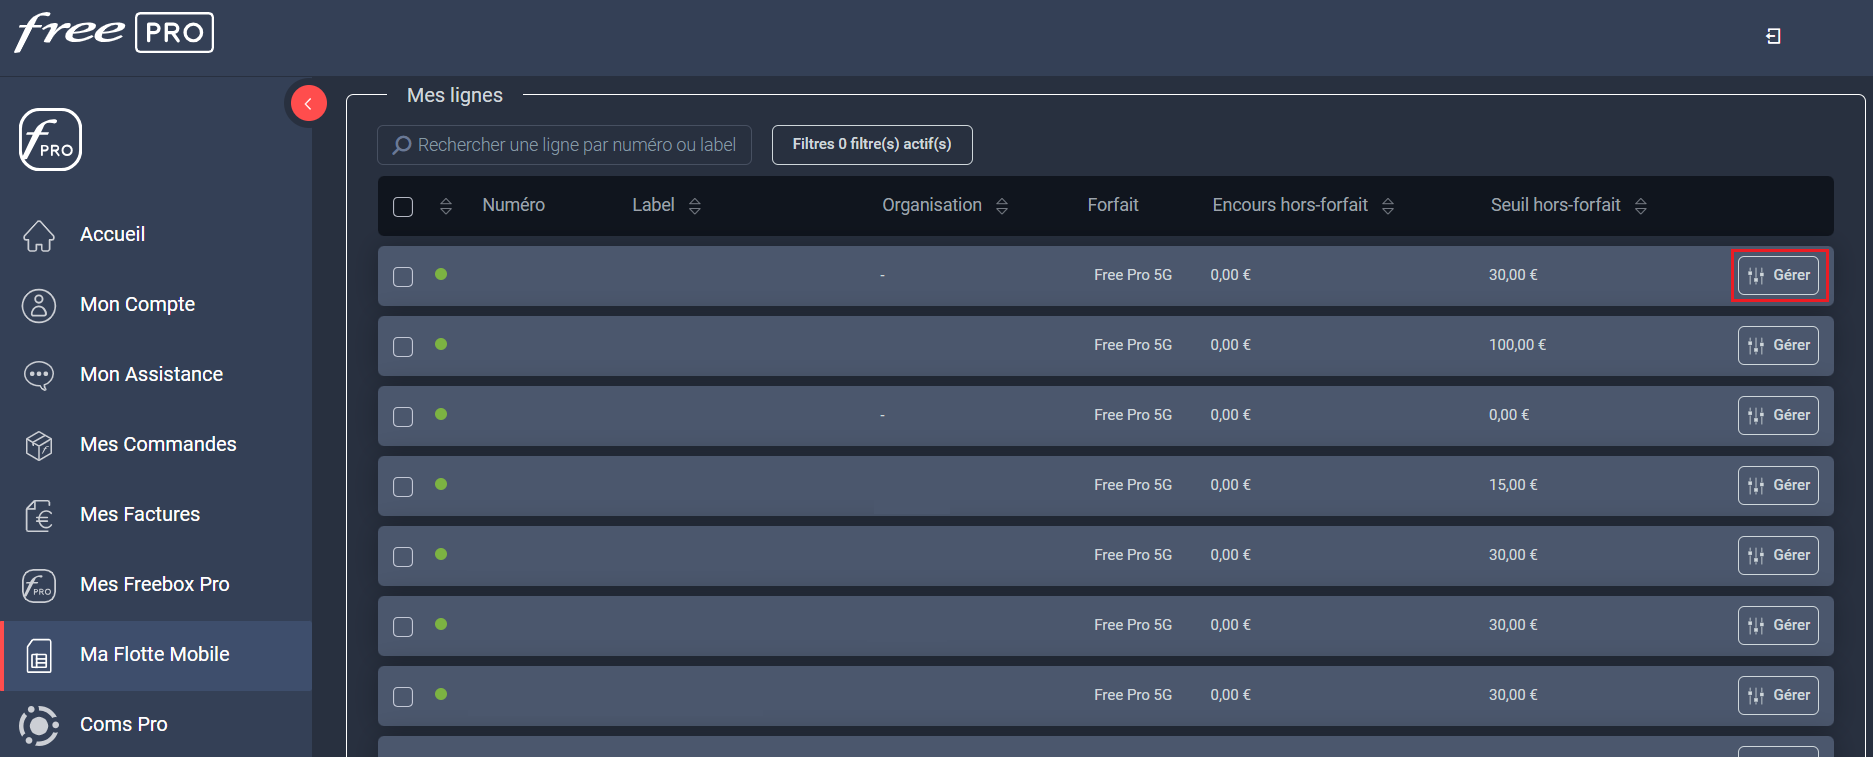Open Coms Pro section

click(x=124, y=724)
